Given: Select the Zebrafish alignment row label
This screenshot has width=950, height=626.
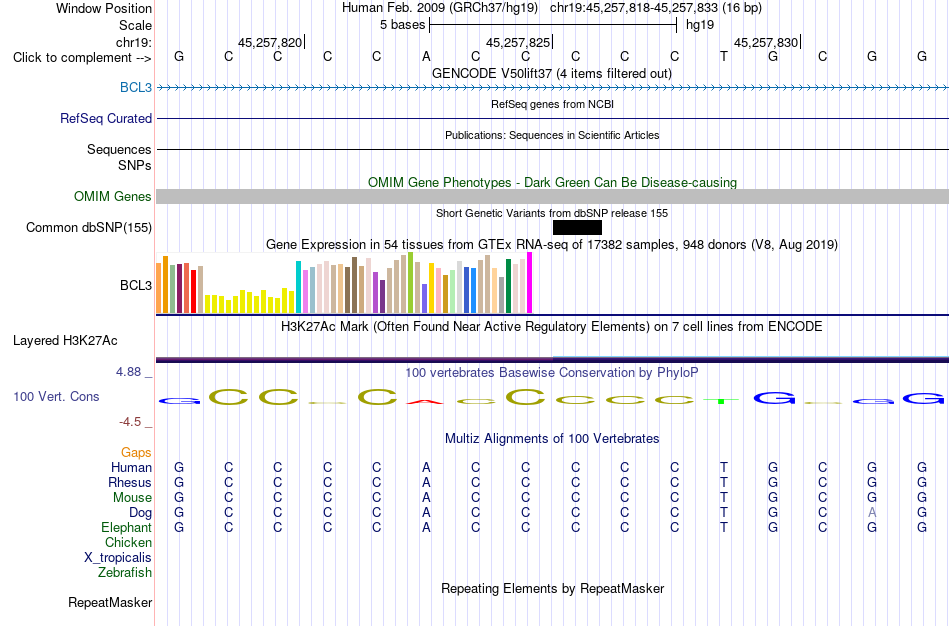Looking at the screenshot, I should click(x=125, y=573).
